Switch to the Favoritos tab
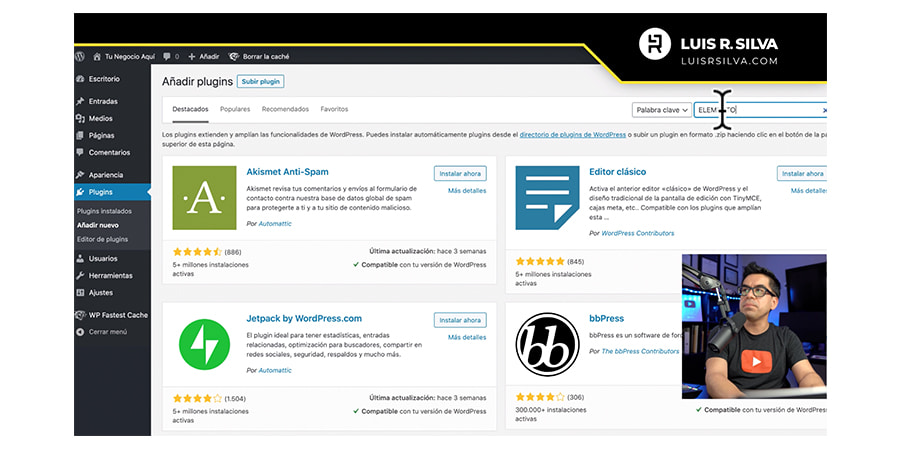Viewport: 900px width, 450px height. [x=334, y=109]
